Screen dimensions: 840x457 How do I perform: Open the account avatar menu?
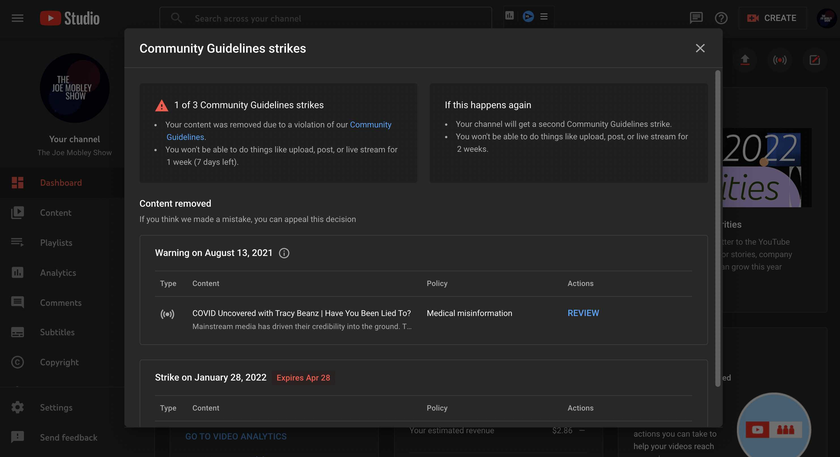[x=827, y=18]
